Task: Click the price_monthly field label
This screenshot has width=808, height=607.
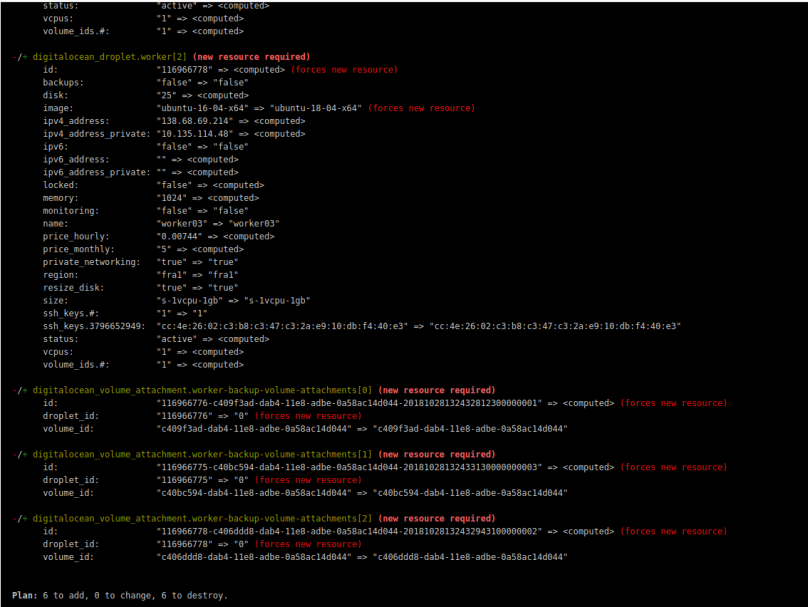Action: pyautogui.click(x=78, y=249)
